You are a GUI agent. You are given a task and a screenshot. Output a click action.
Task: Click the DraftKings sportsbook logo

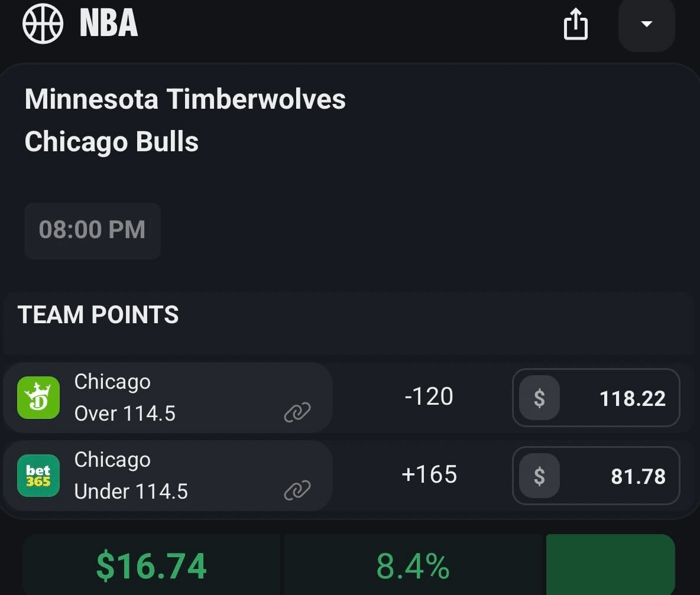pyautogui.click(x=39, y=398)
